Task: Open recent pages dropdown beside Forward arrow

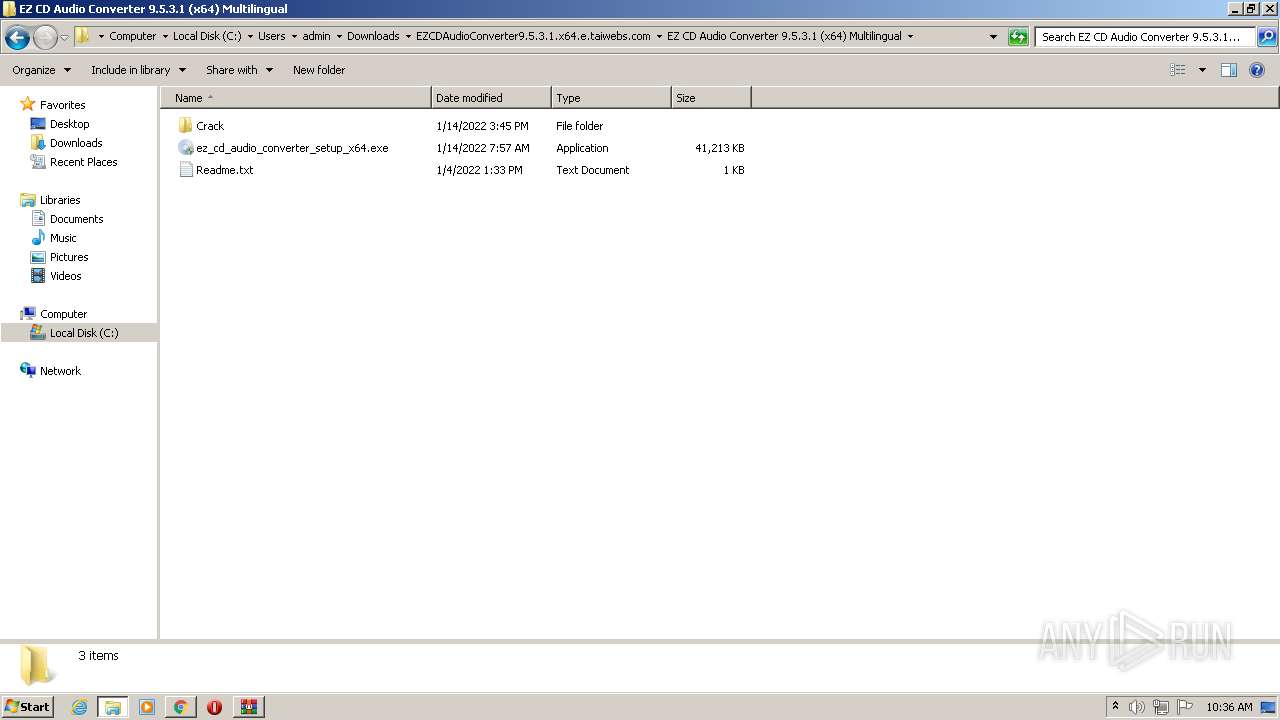Action: (x=65, y=38)
